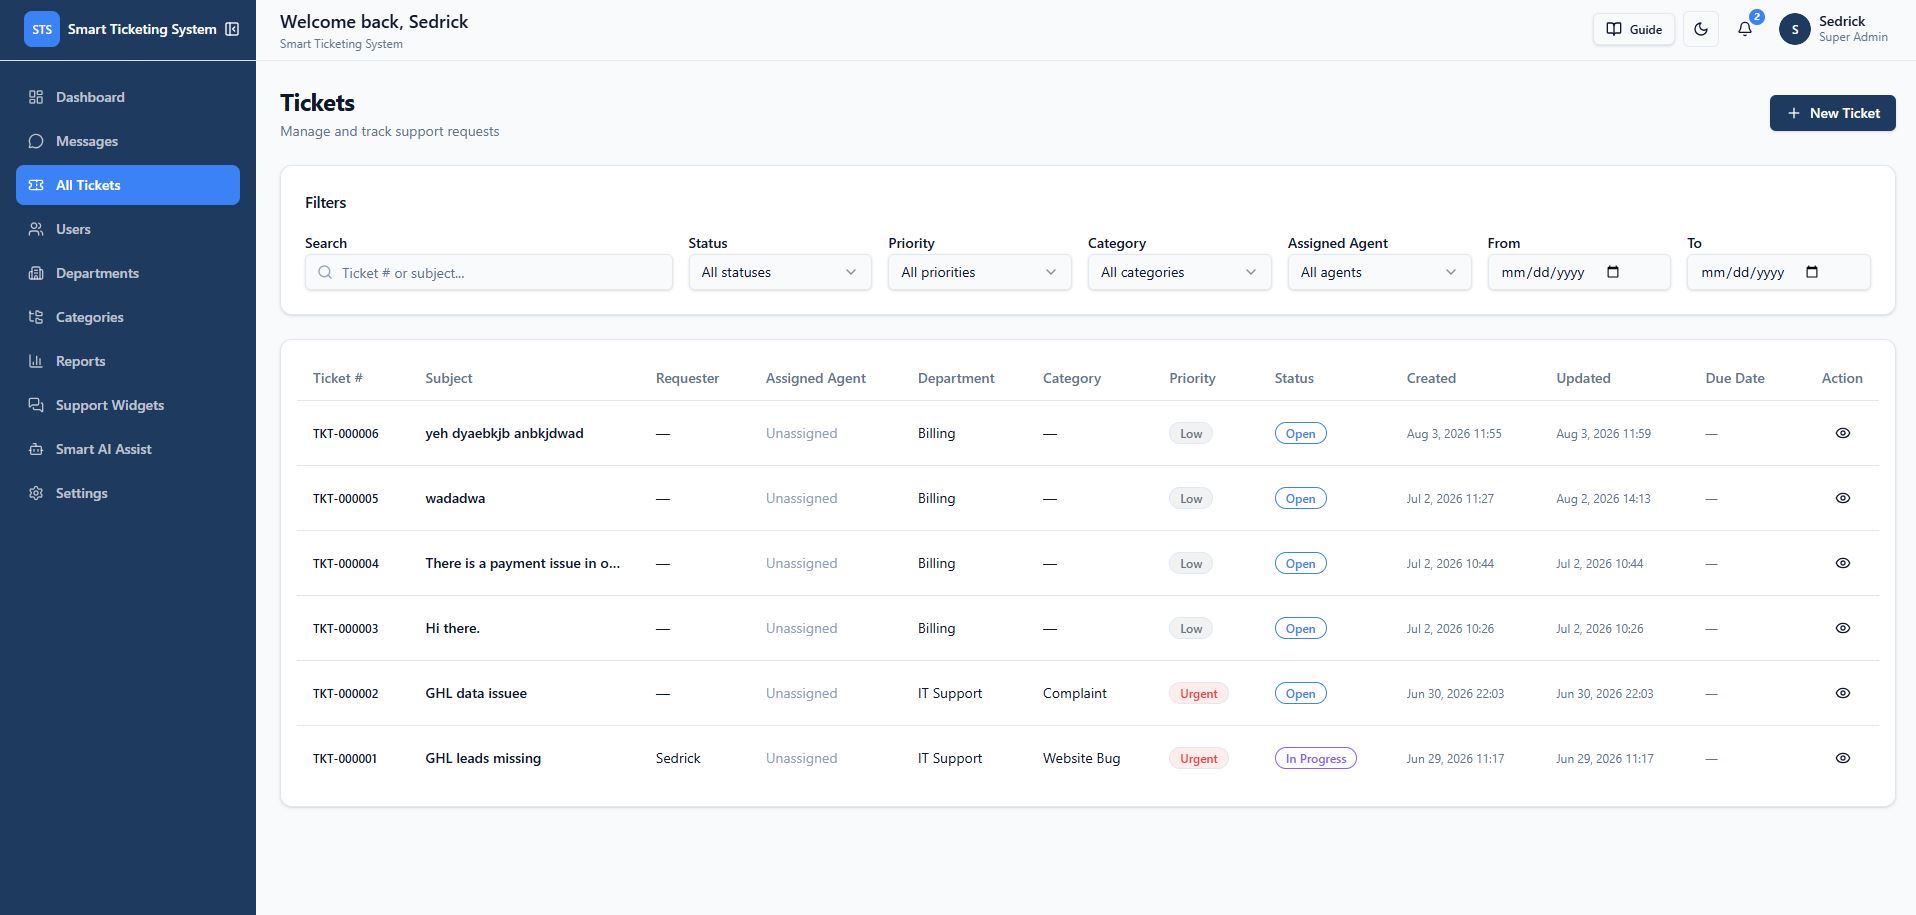Image resolution: width=1916 pixels, height=915 pixels.
Task: Click ticket number TKT-000003
Action: [x=346, y=628]
